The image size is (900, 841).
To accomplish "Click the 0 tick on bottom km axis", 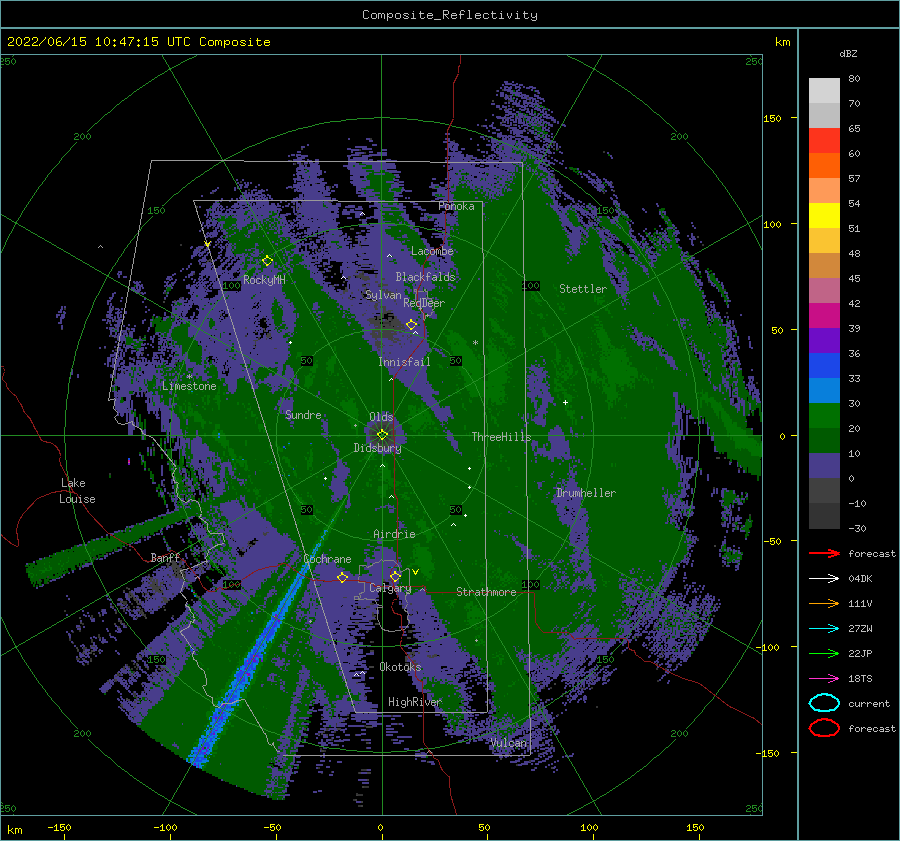I will [380, 827].
